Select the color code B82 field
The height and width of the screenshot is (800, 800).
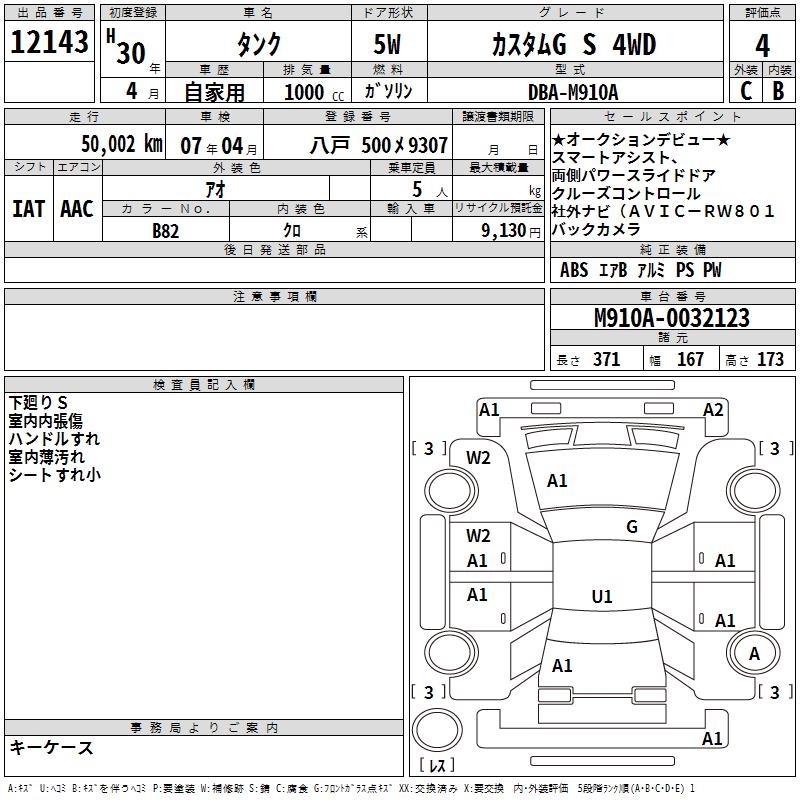[x=166, y=230]
